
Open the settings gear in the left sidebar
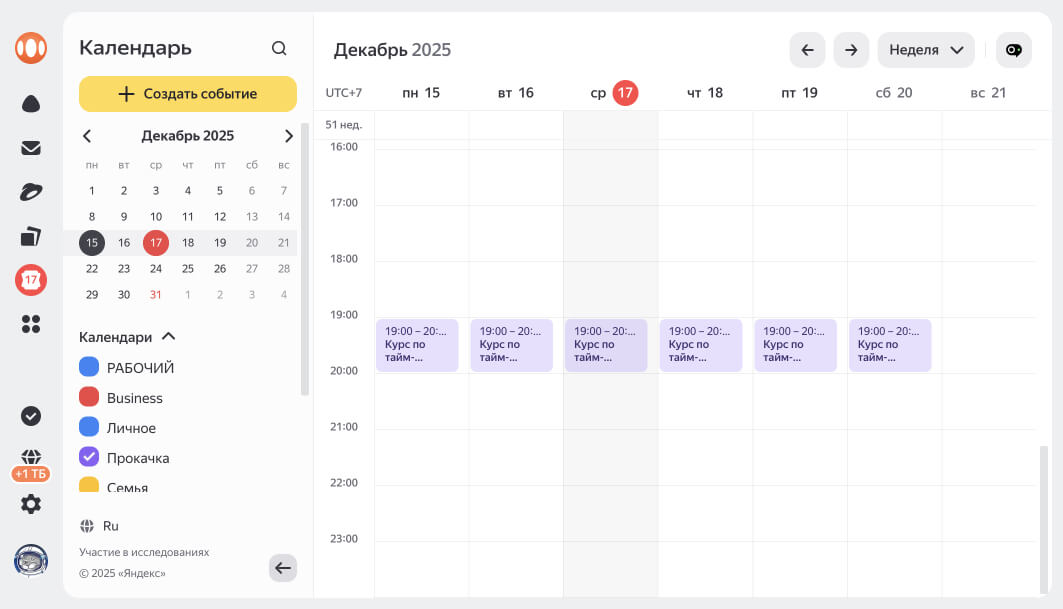(31, 504)
